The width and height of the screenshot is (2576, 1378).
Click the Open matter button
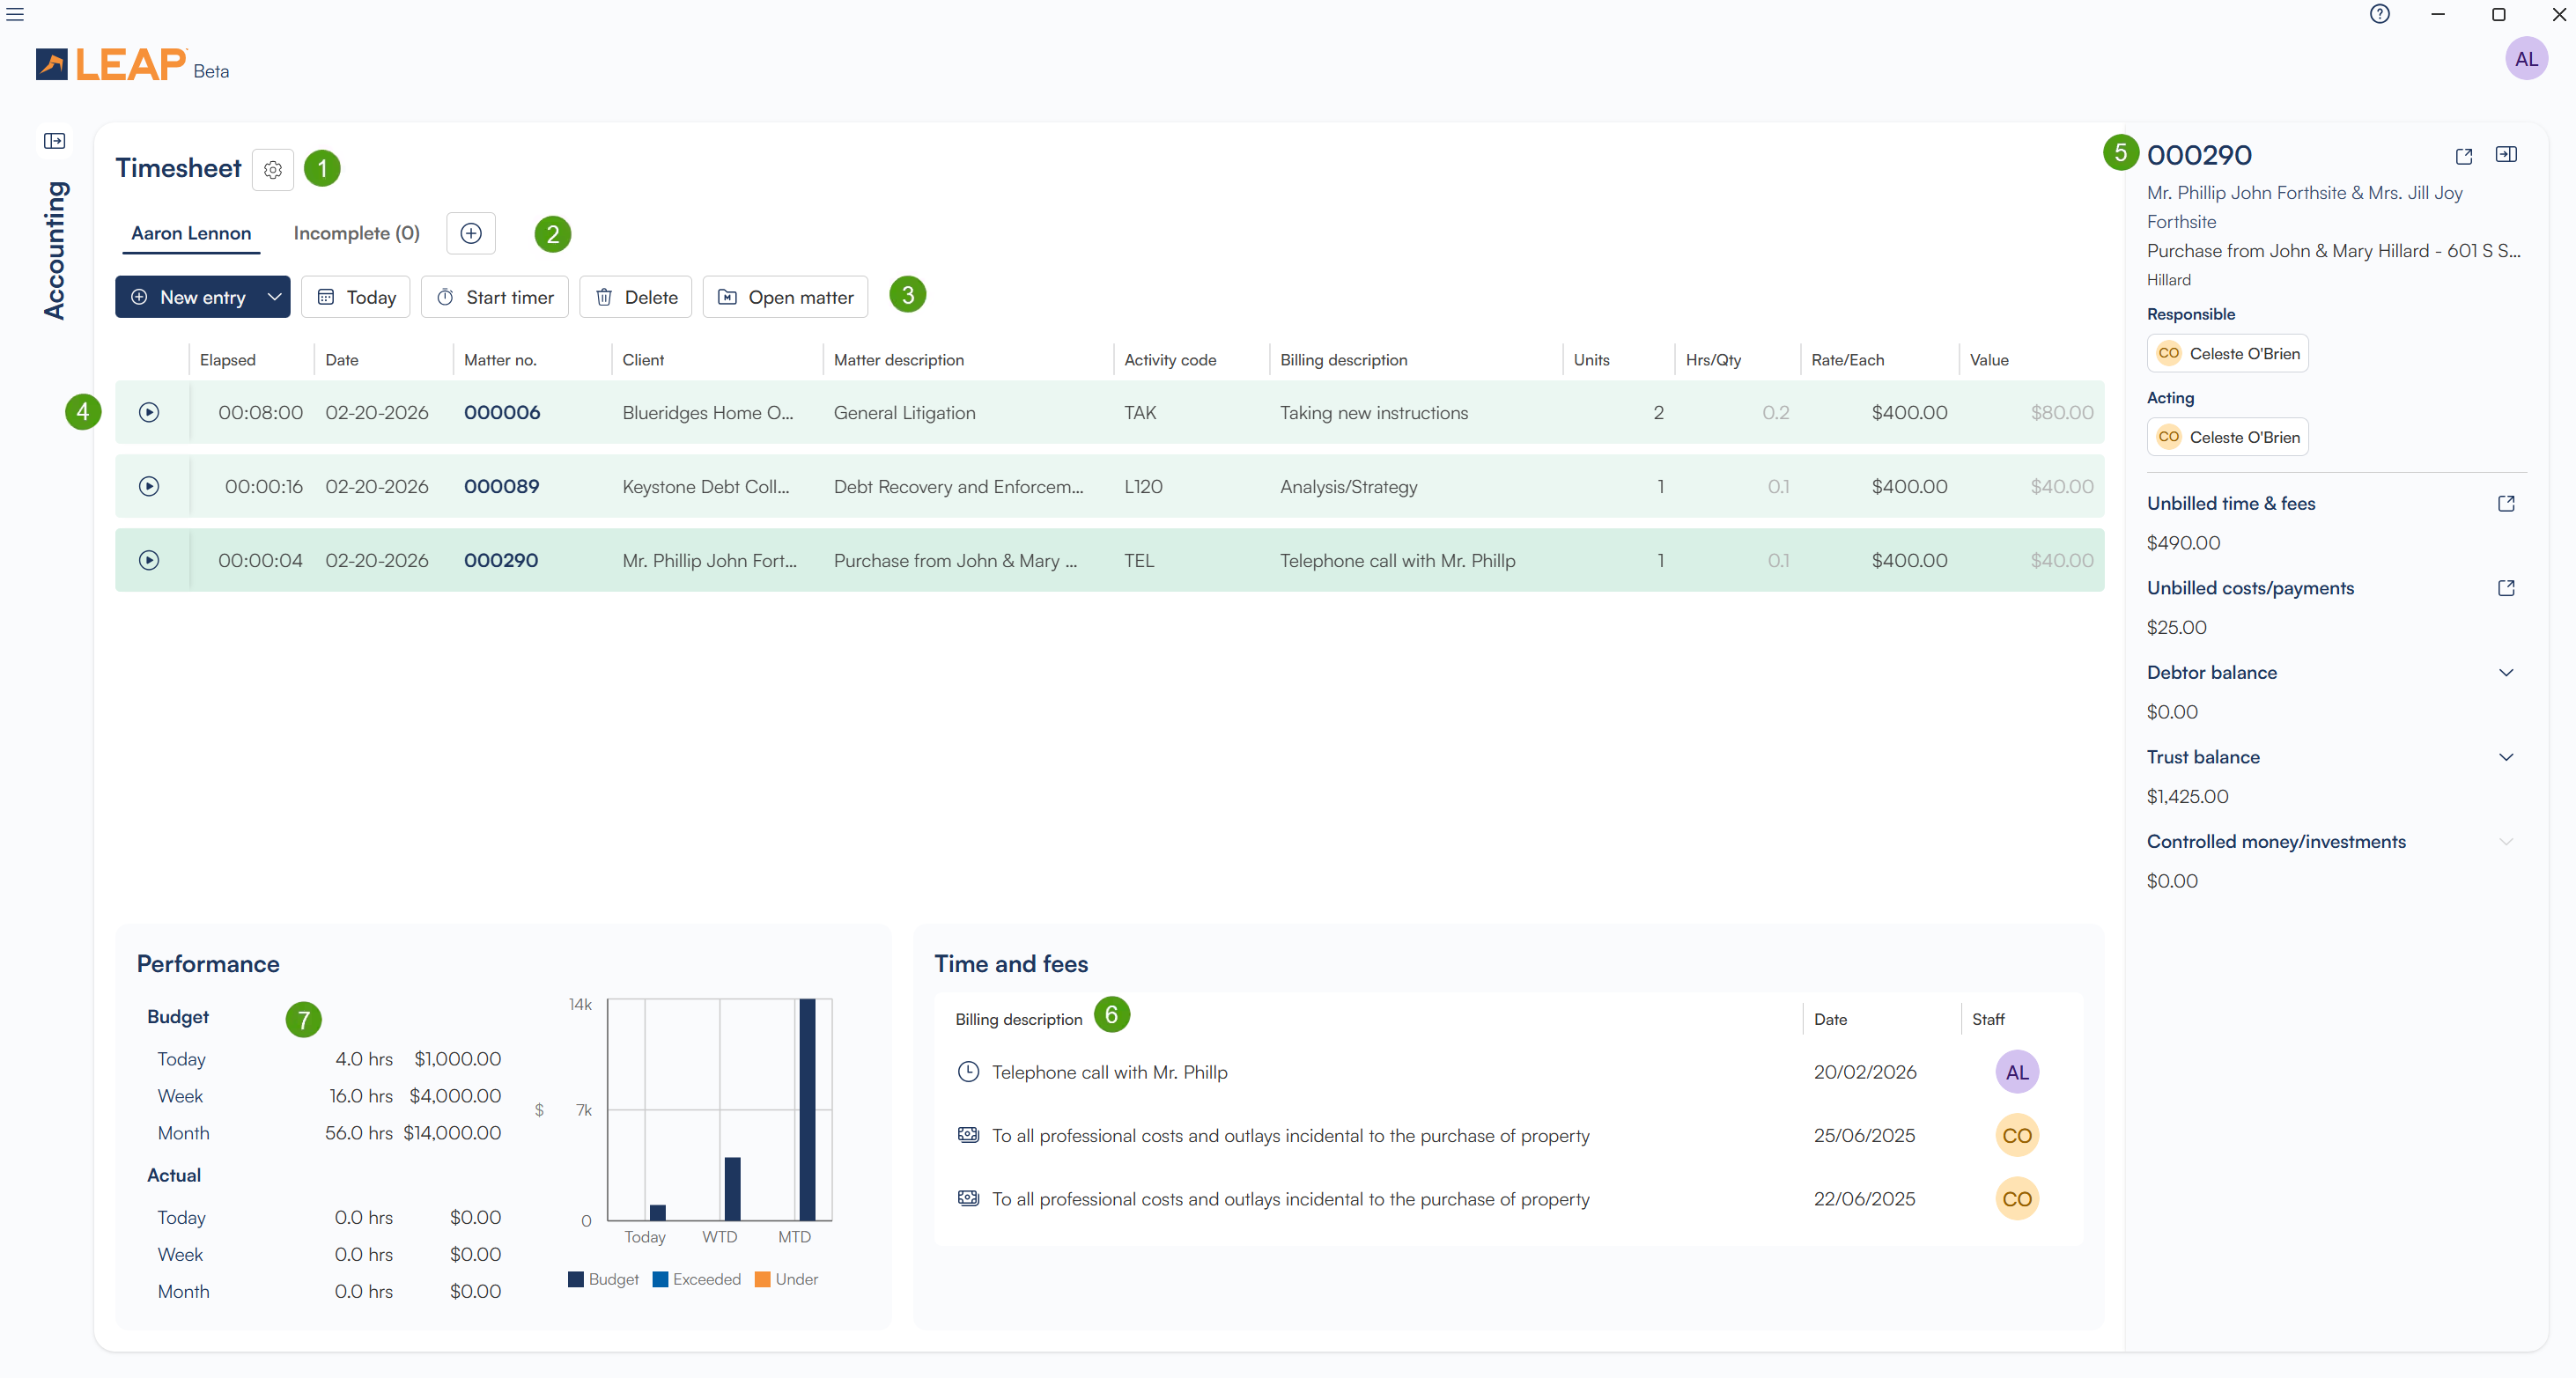[785, 297]
